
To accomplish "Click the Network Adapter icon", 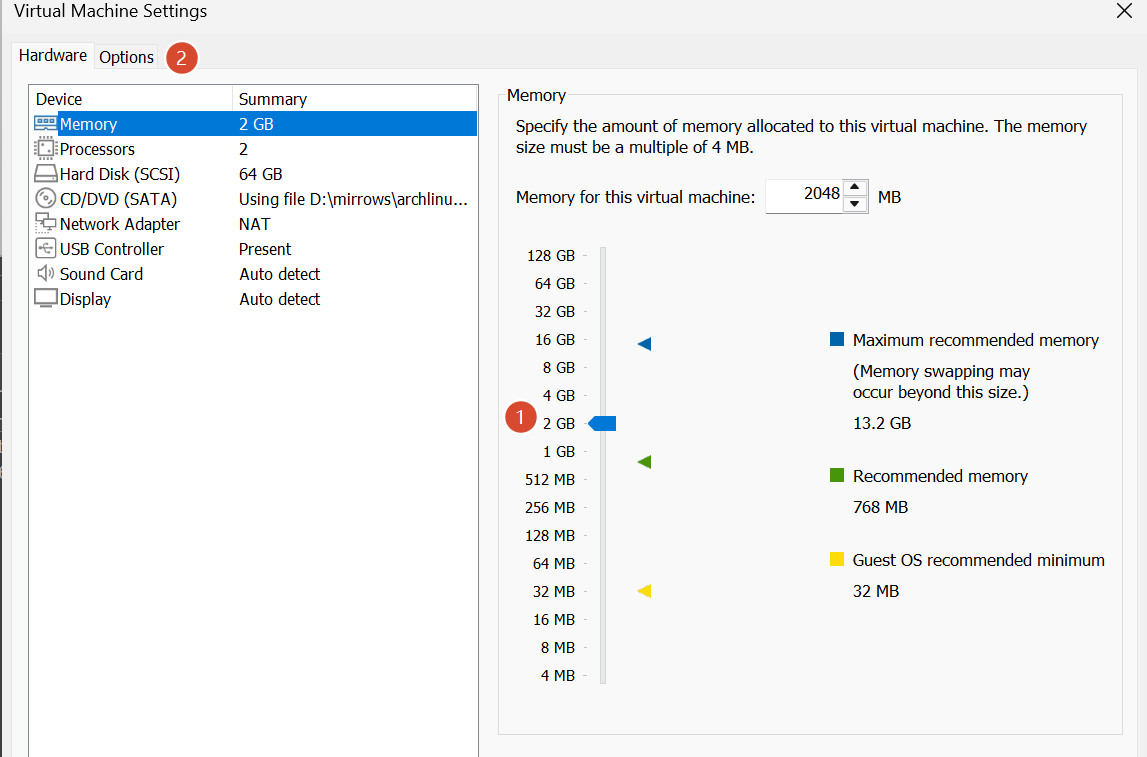I will 45,223.
